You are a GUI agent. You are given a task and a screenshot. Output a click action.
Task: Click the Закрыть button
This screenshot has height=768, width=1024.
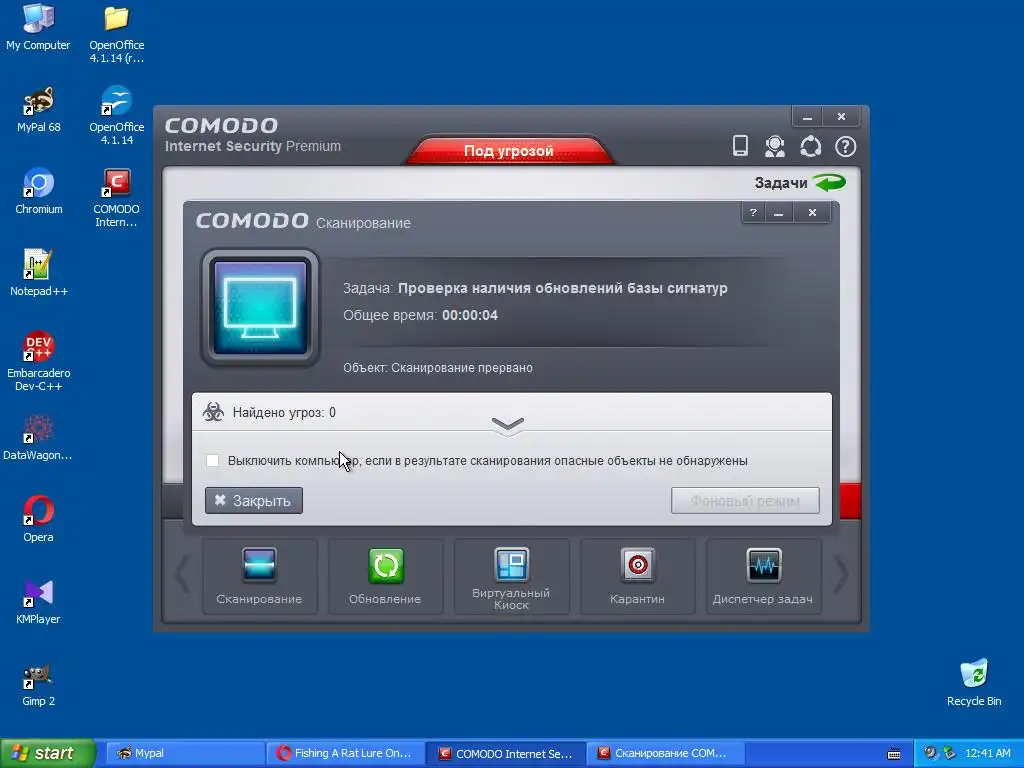pos(254,500)
